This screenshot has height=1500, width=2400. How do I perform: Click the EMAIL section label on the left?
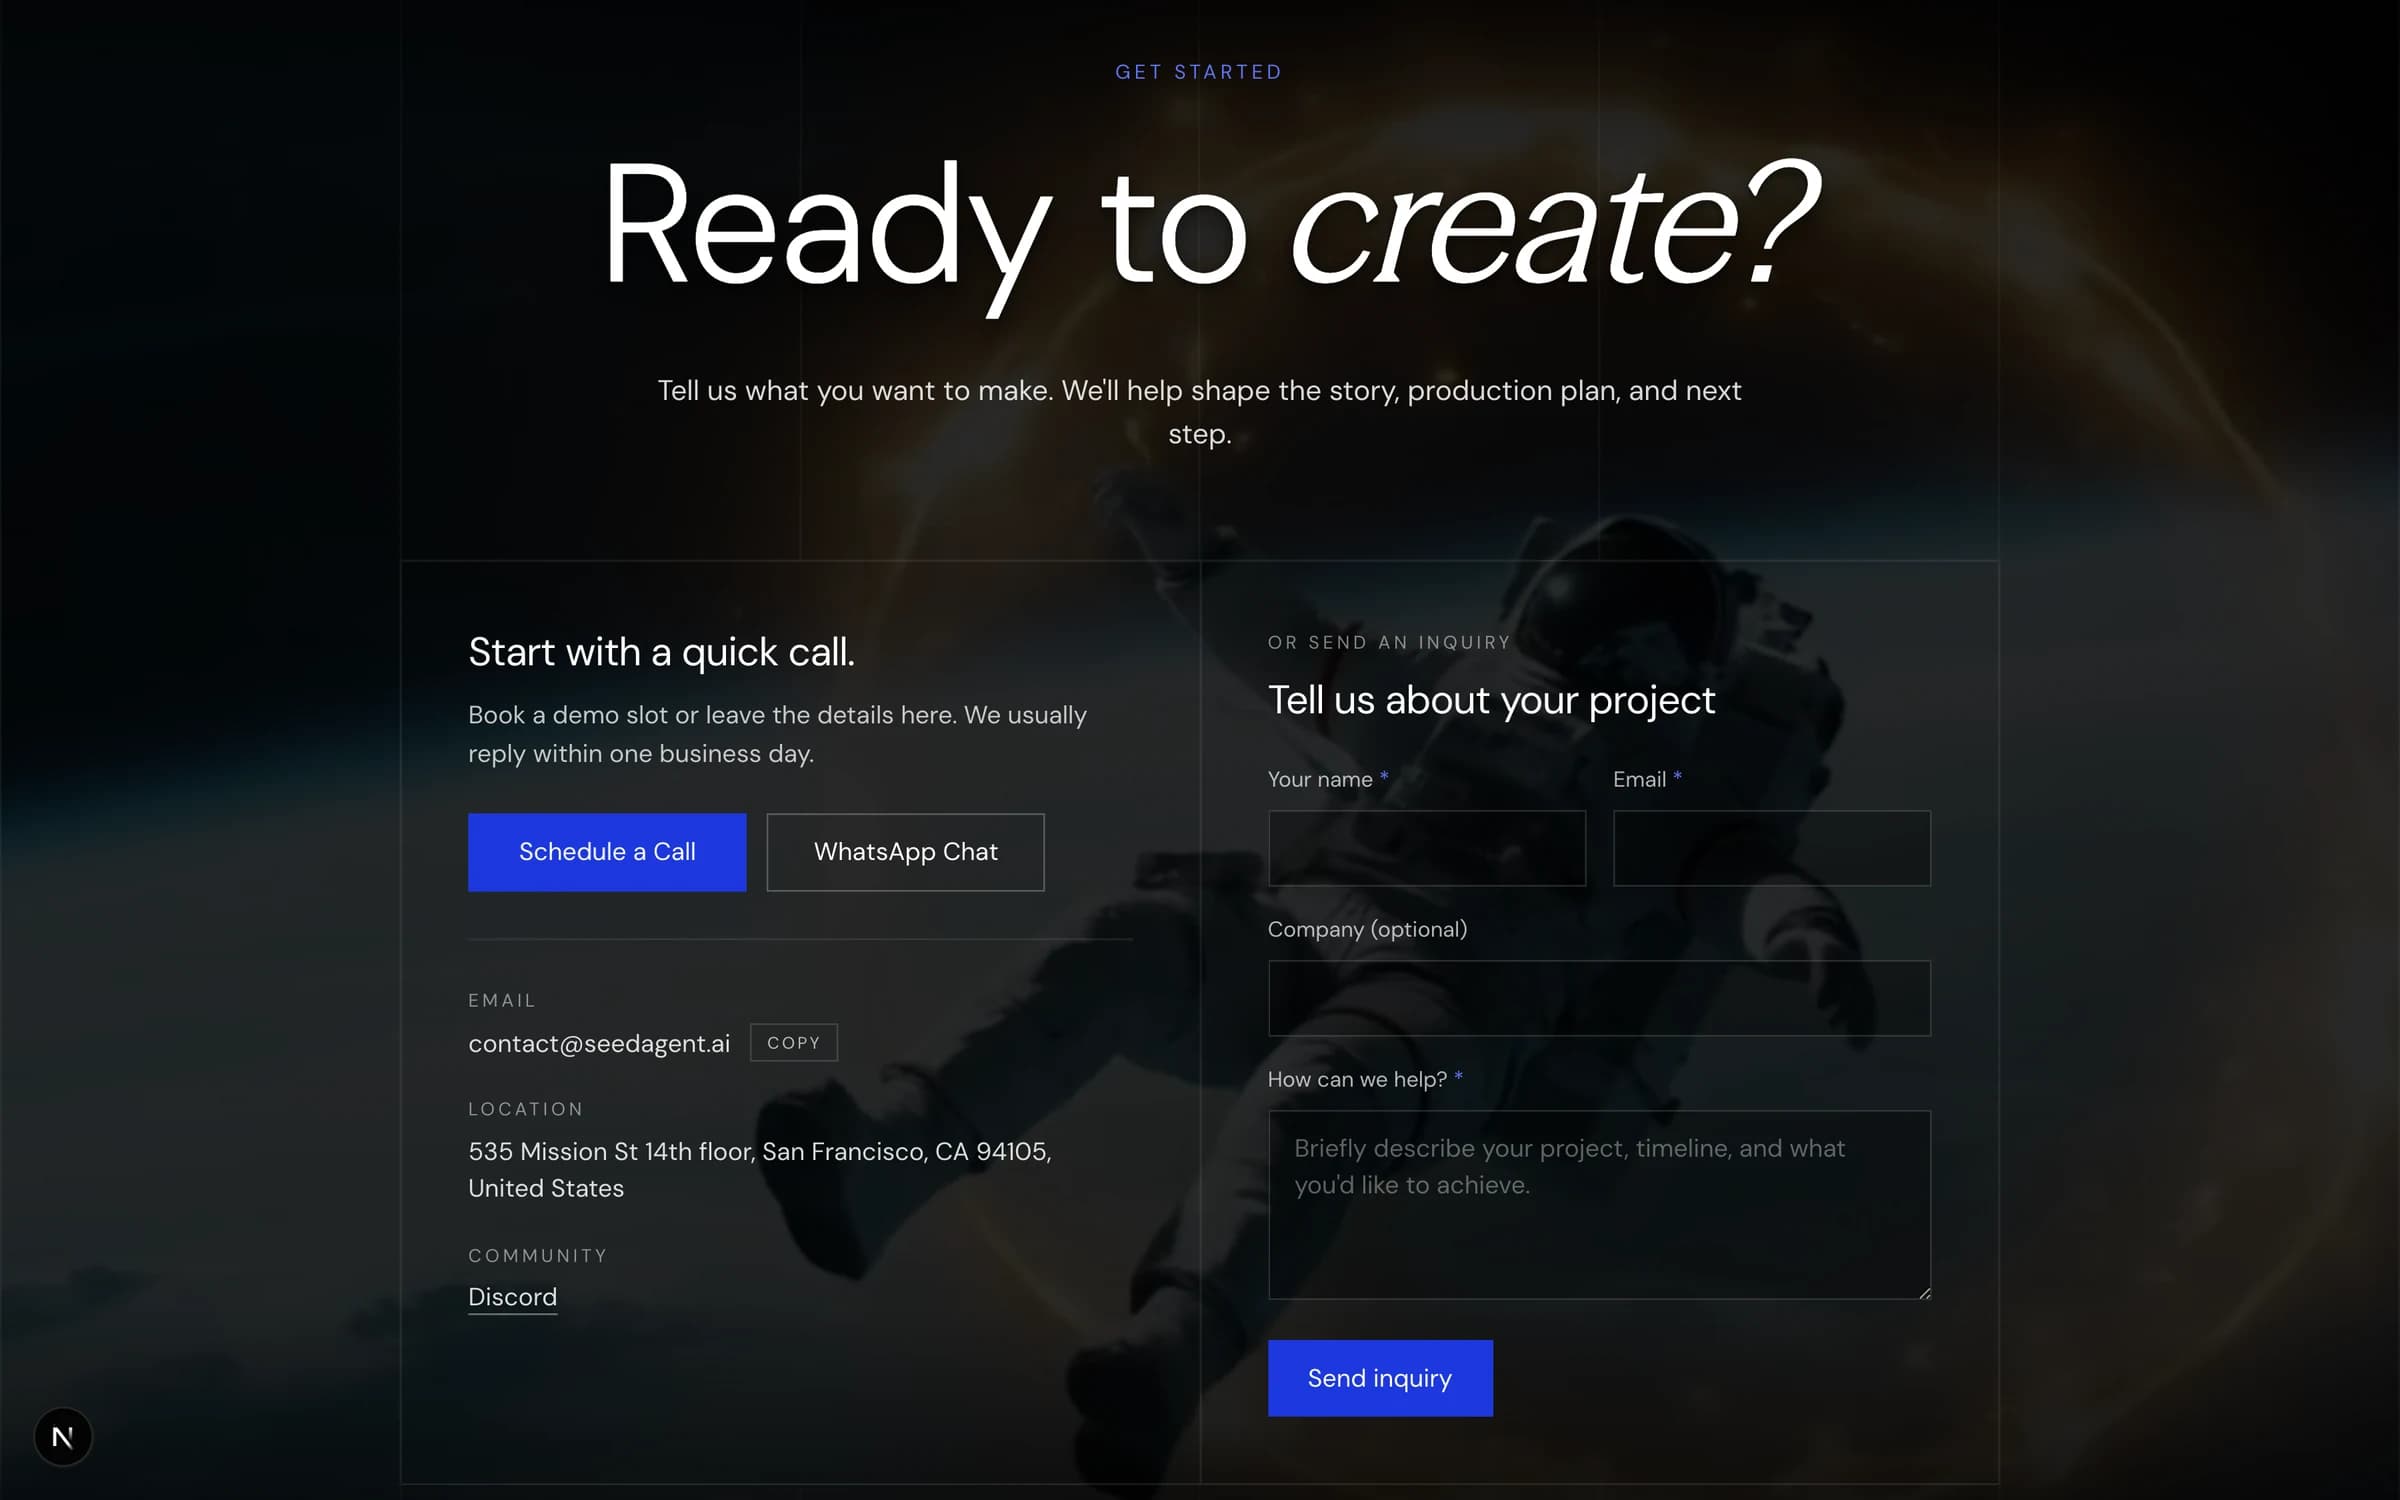502,1000
